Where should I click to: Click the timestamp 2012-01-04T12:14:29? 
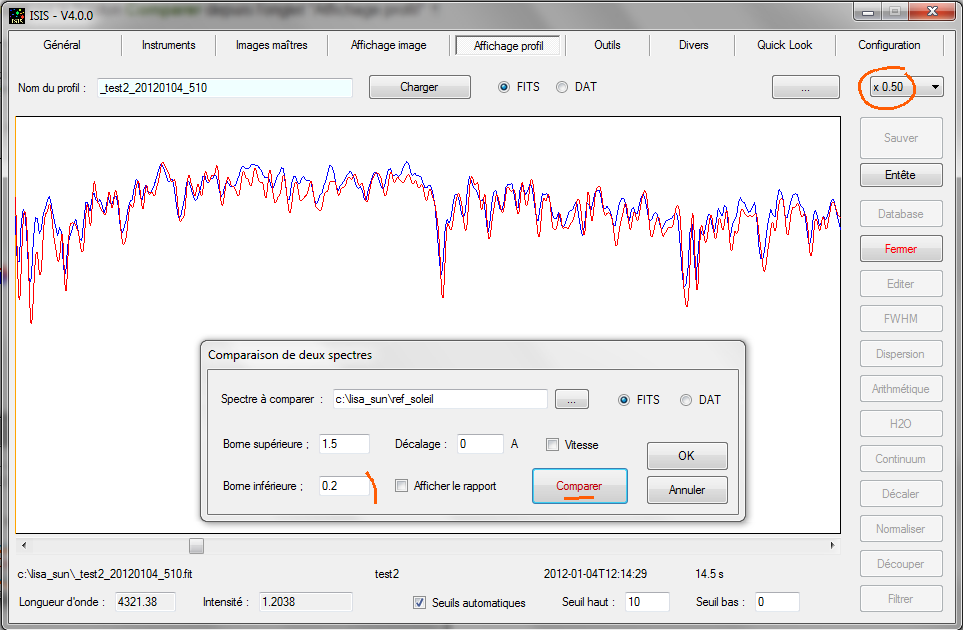coord(595,574)
